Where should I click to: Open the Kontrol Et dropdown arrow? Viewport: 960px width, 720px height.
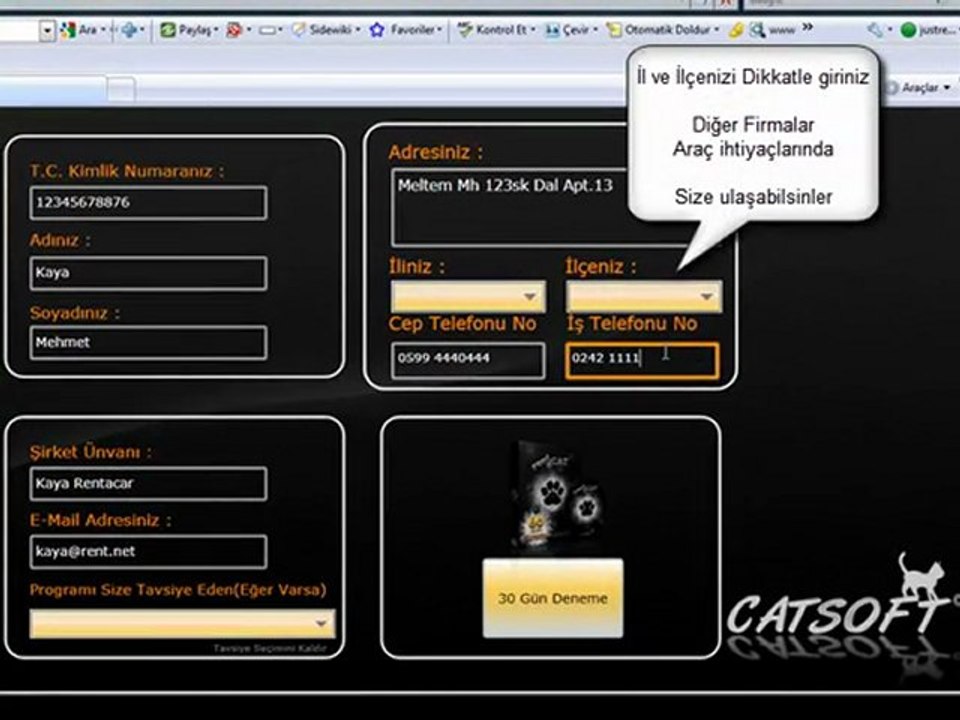pos(533,30)
